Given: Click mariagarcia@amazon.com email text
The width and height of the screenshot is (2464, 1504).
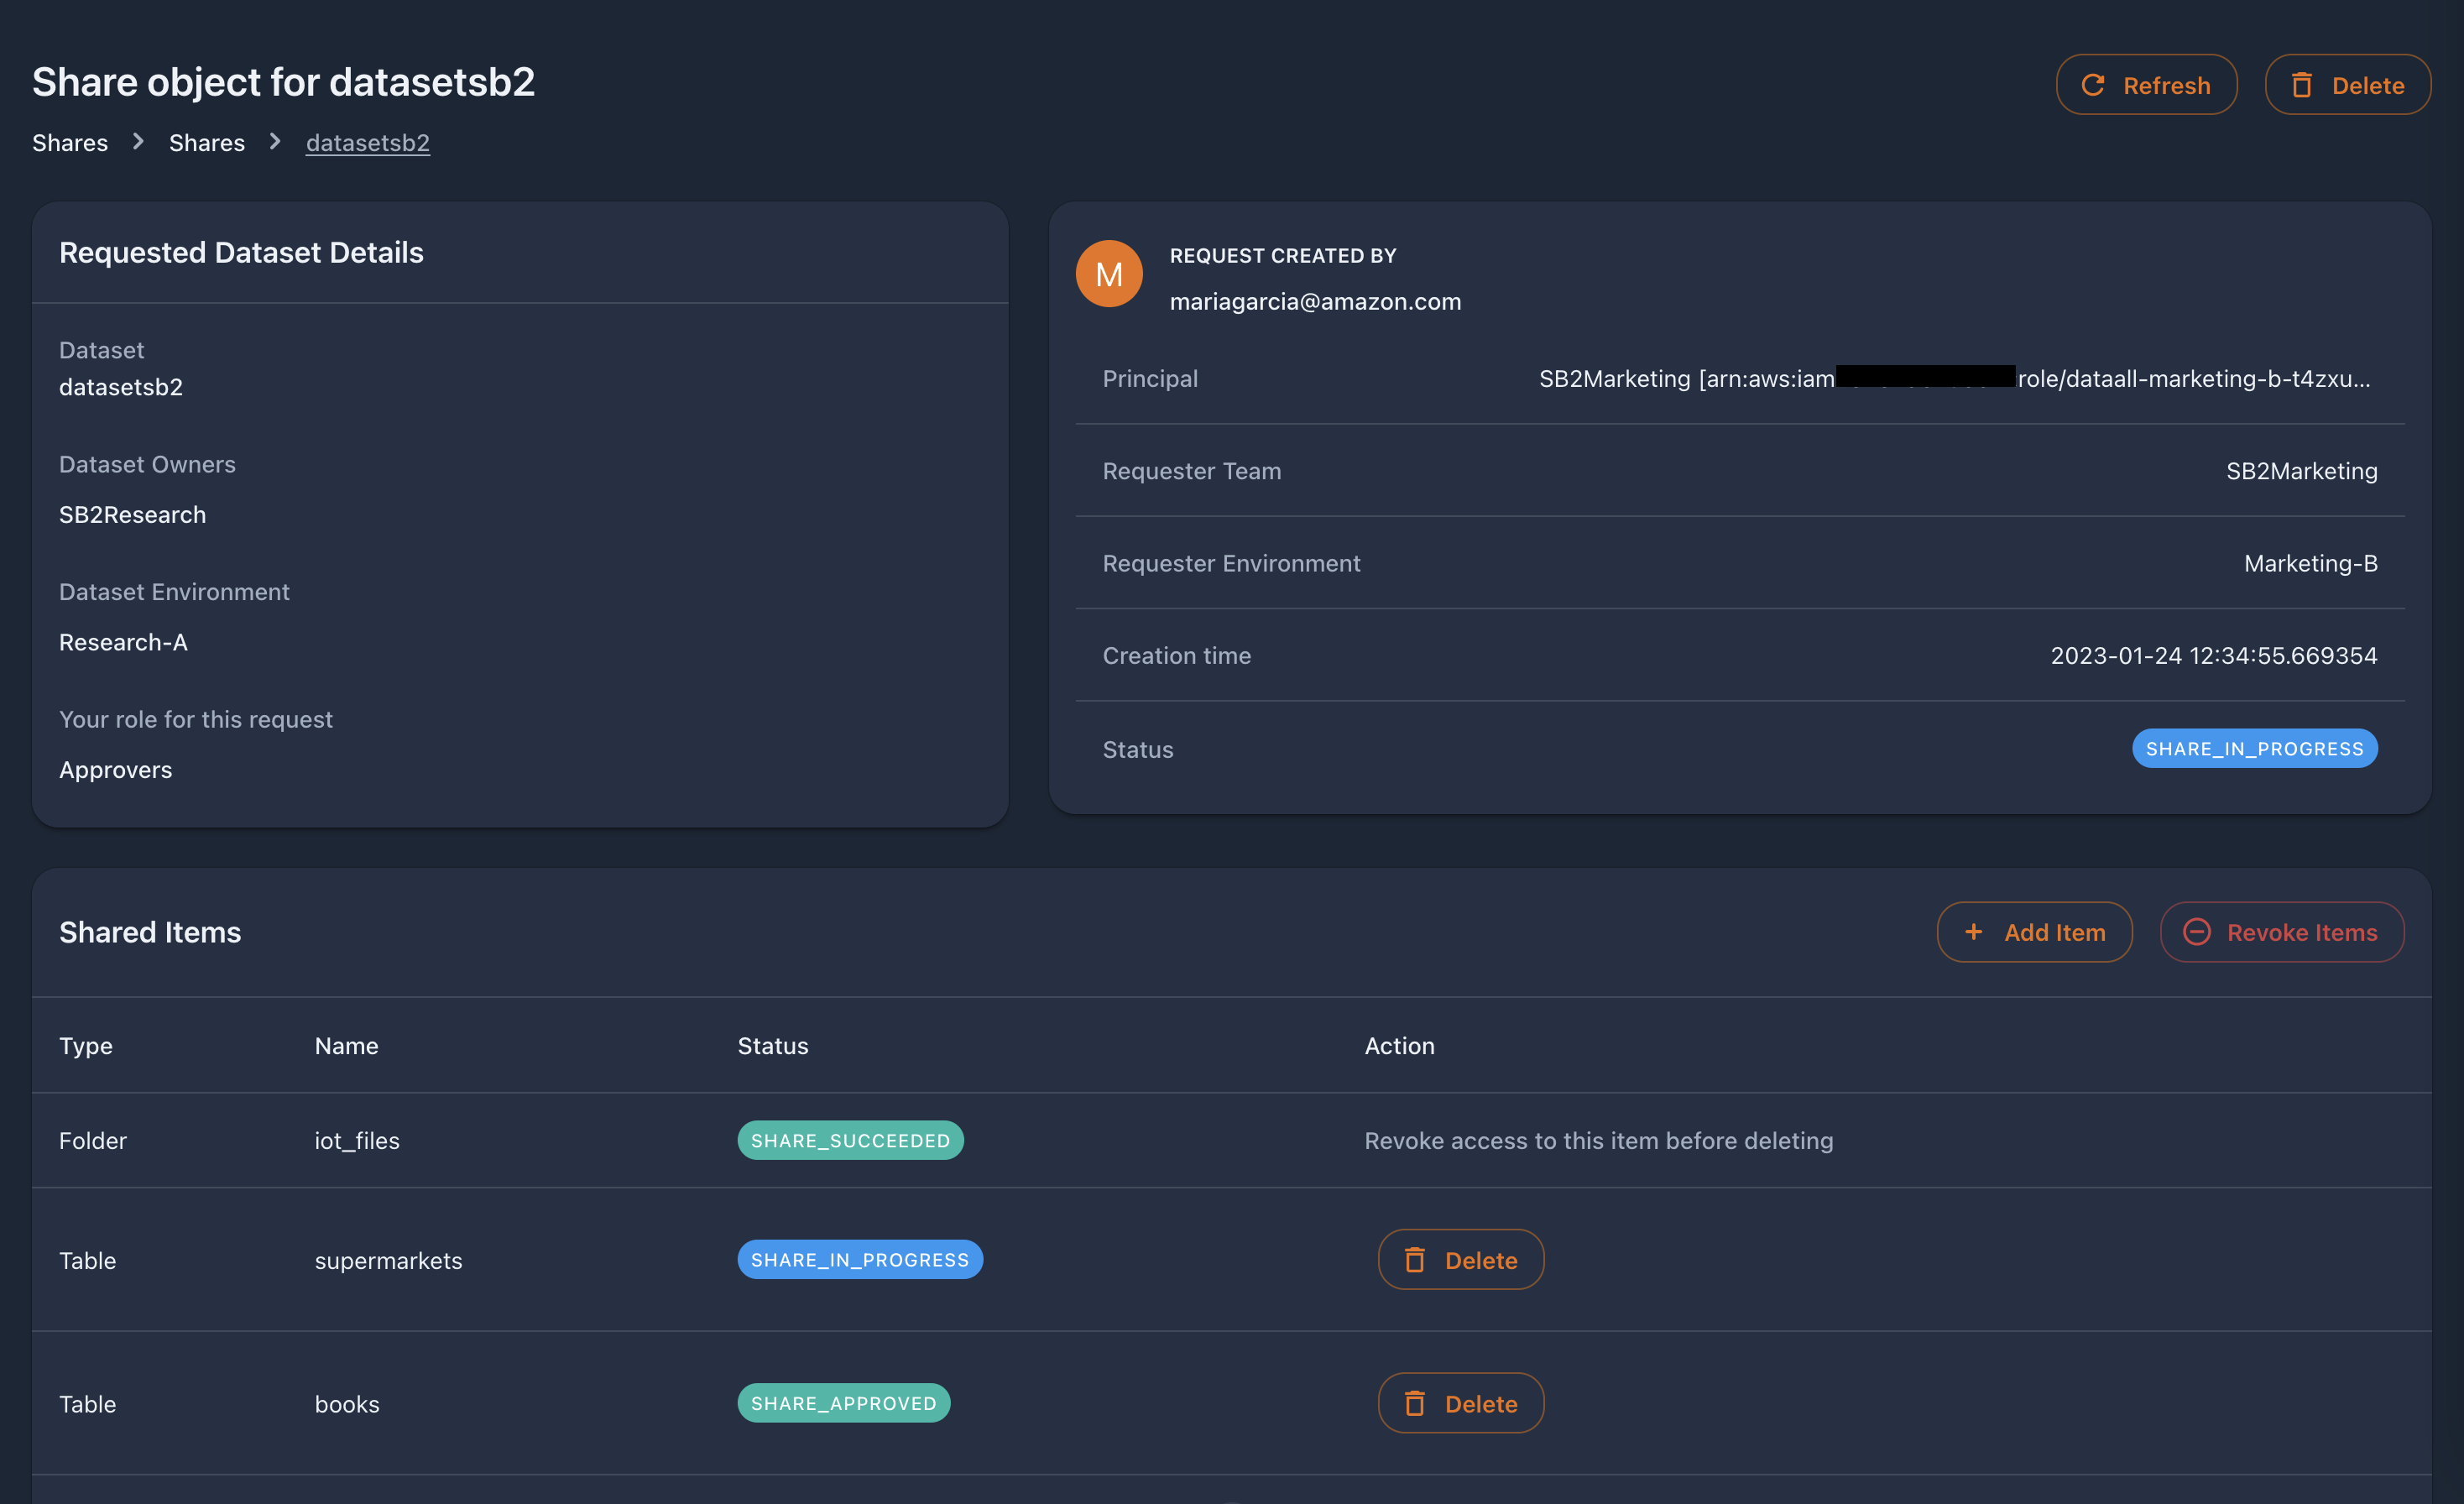Looking at the screenshot, I should click(1316, 301).
